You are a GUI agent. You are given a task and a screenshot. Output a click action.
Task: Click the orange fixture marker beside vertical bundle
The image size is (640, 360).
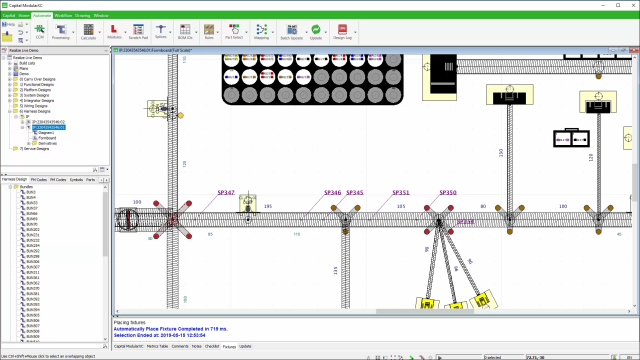[x=180, y=116]
